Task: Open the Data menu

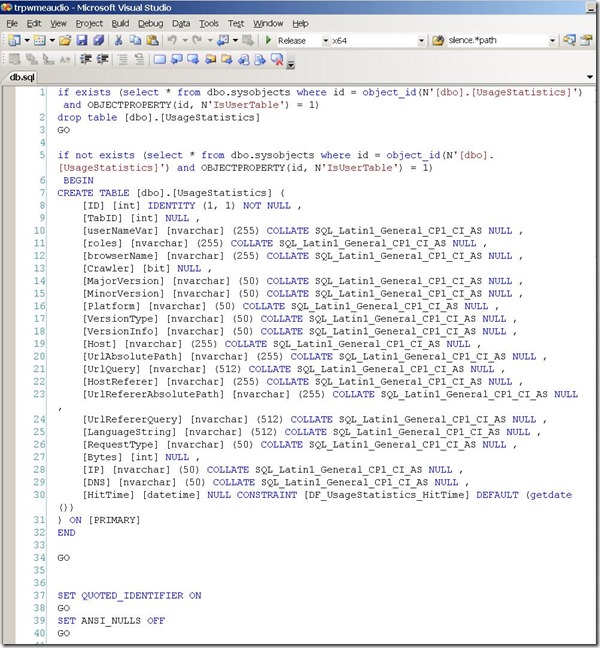Action: pos(181,24)
